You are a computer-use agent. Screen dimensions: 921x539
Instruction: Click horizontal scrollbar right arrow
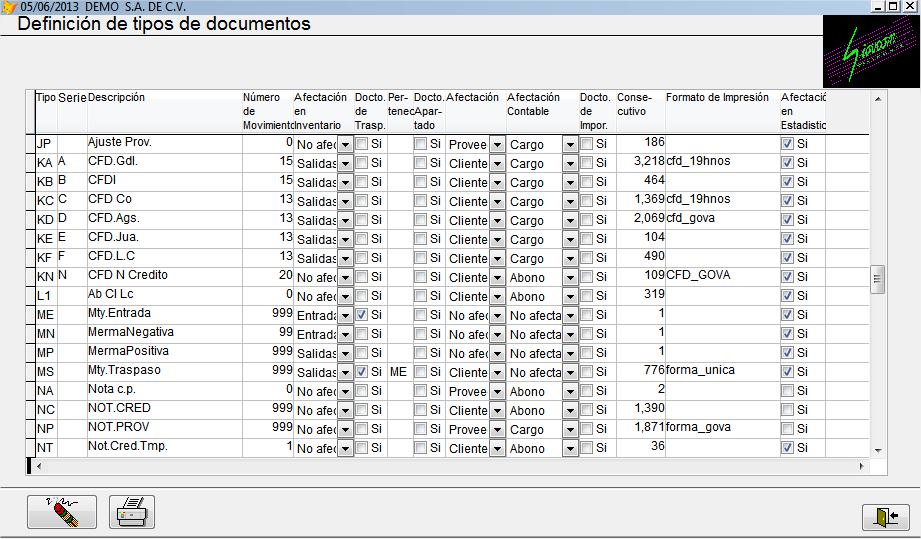click(862, 466)
